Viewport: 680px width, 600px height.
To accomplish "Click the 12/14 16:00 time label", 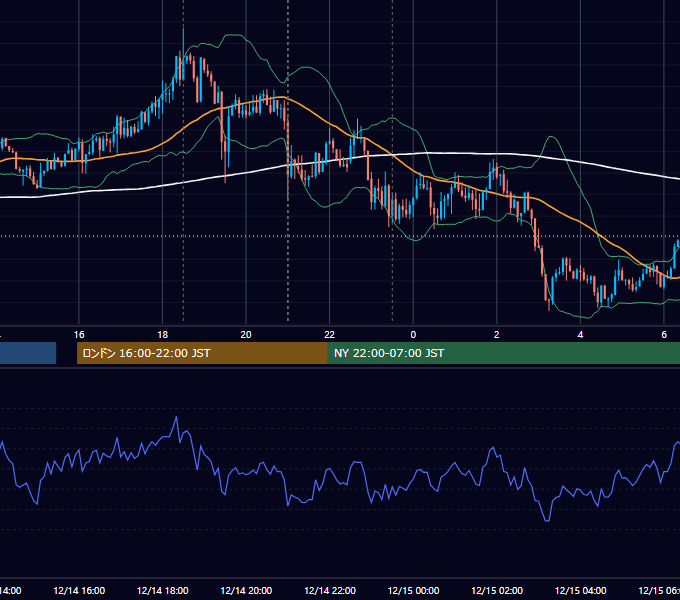I will [x=79, y=590].
